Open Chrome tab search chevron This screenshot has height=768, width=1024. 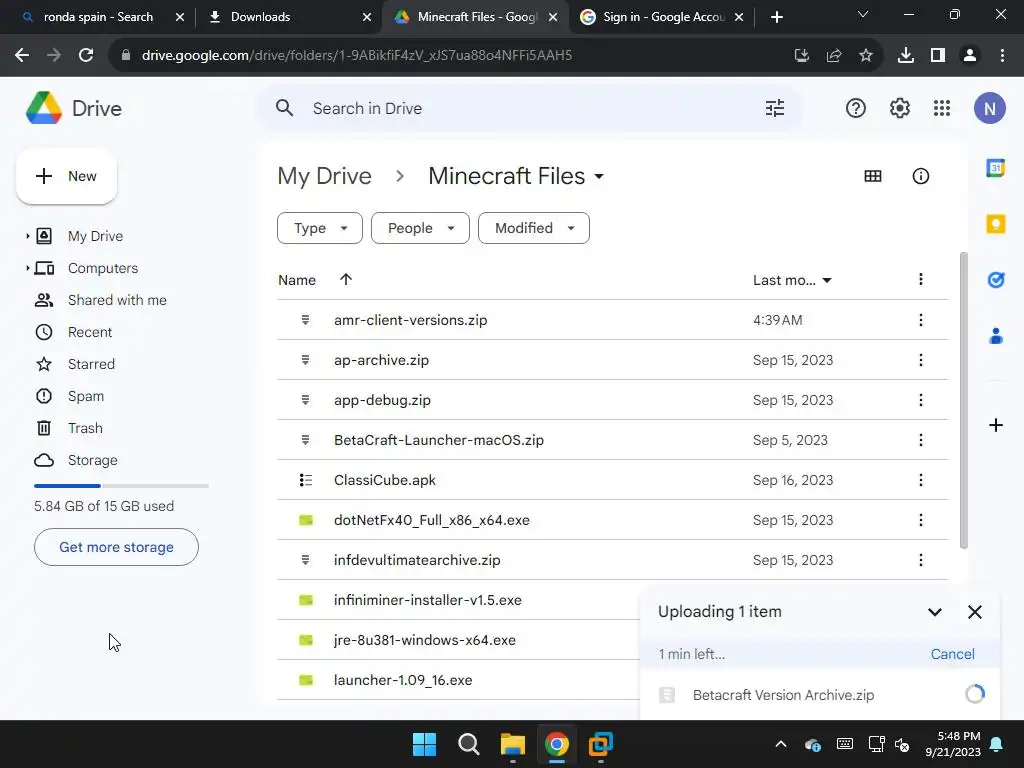pos(863,14)
